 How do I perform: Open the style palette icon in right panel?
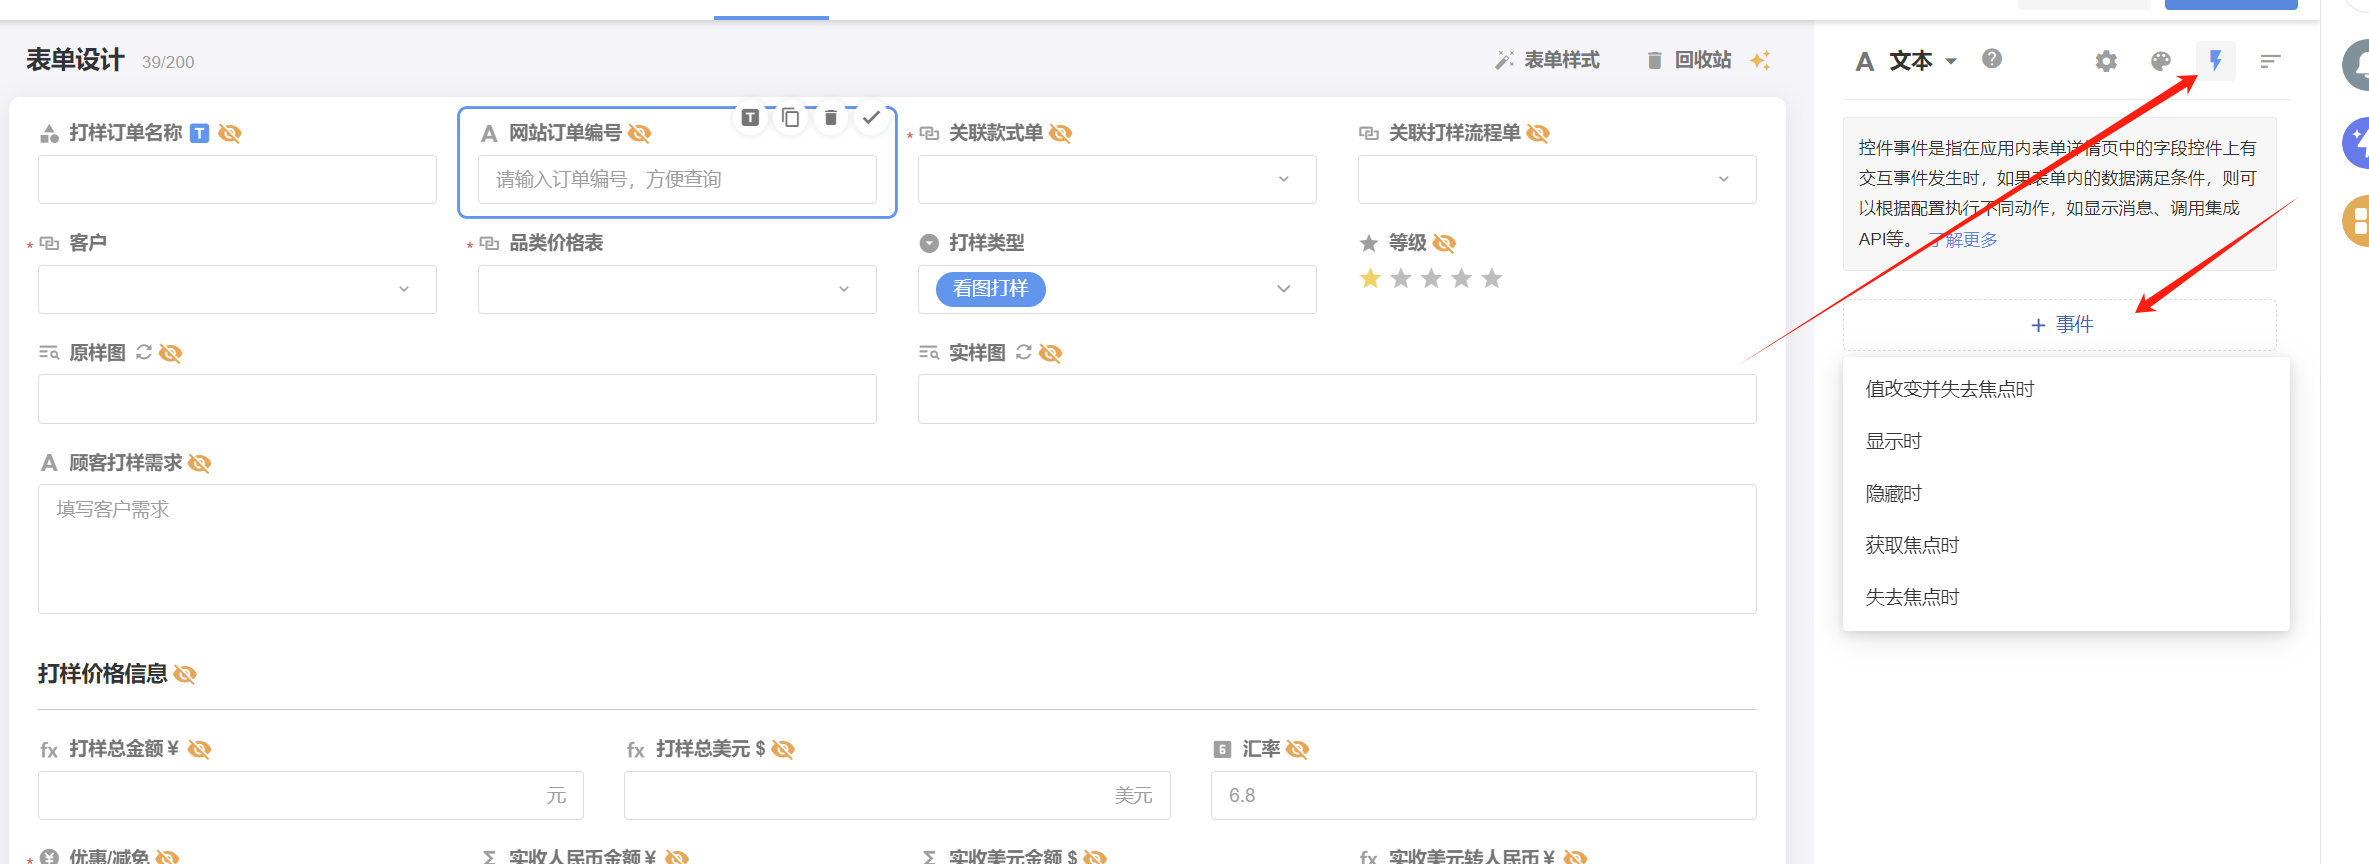pos(2160,61)
